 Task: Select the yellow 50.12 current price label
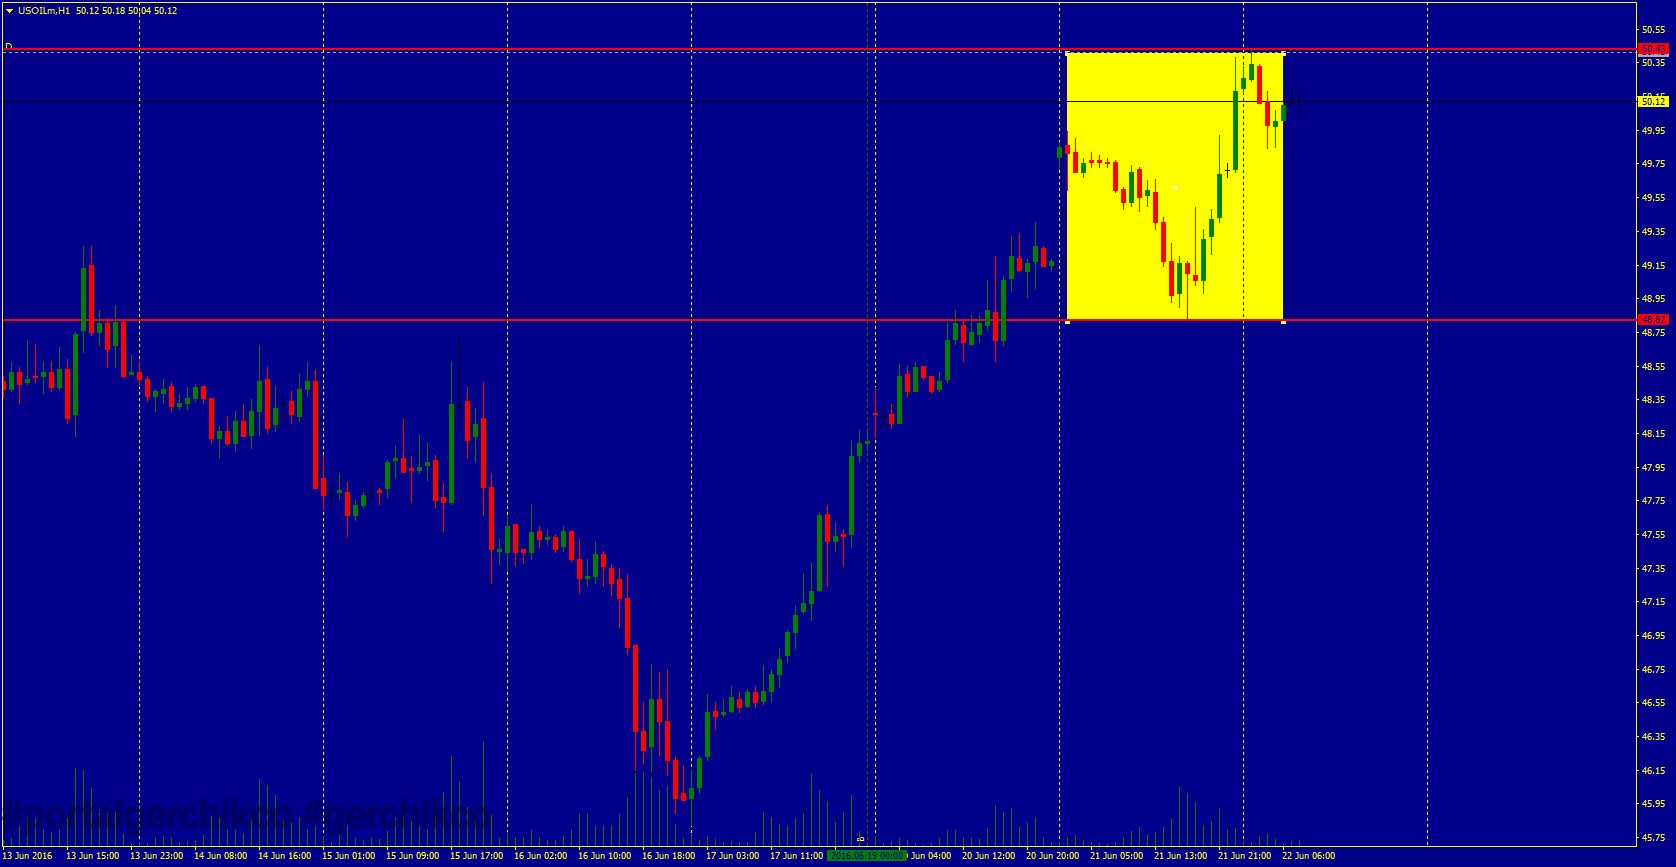(x=1653, y=101)
